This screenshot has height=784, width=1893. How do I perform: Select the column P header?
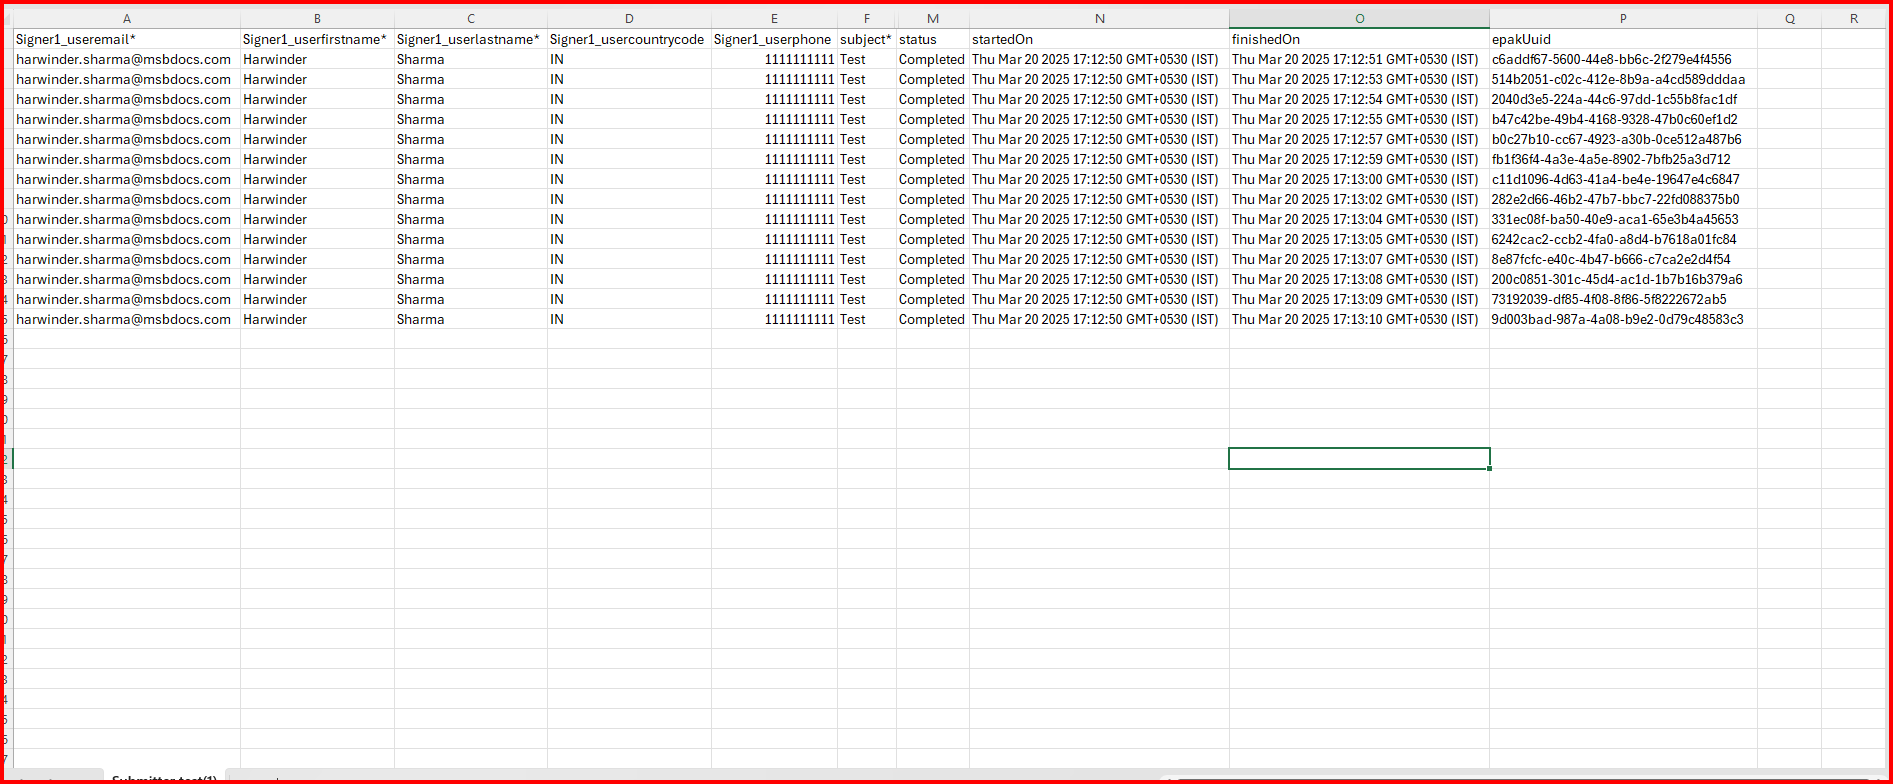[1622, 19]
